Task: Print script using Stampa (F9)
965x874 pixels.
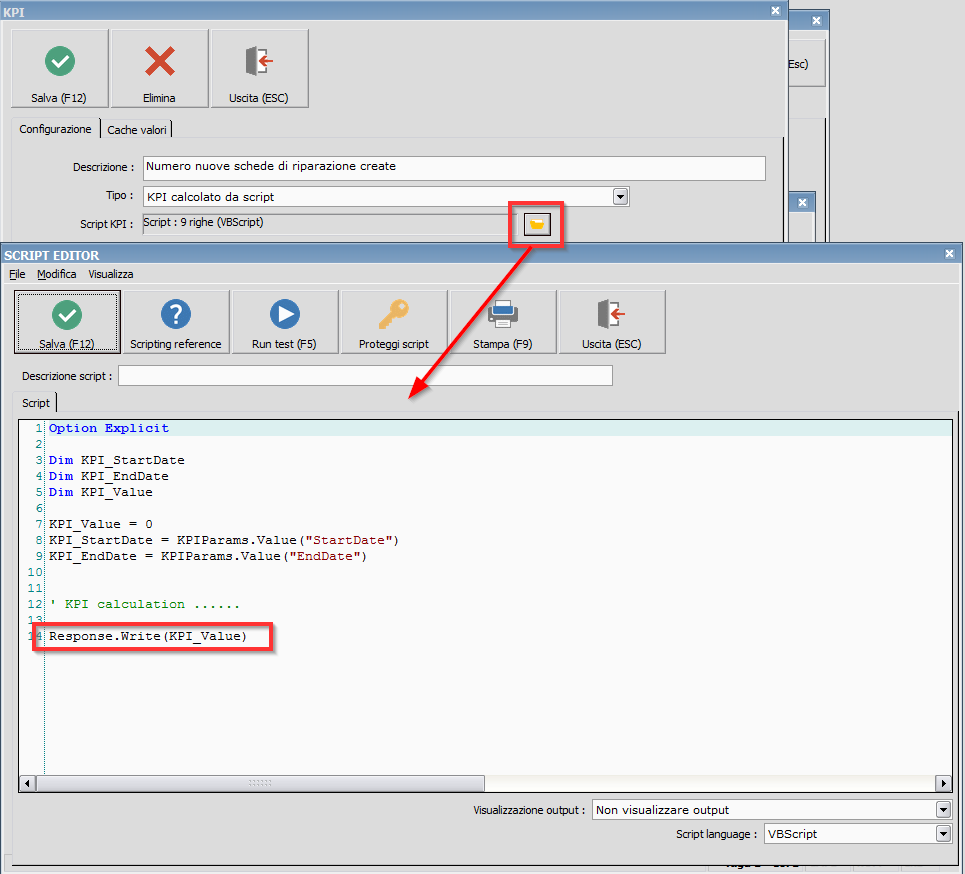Action: tap(503, 321)
